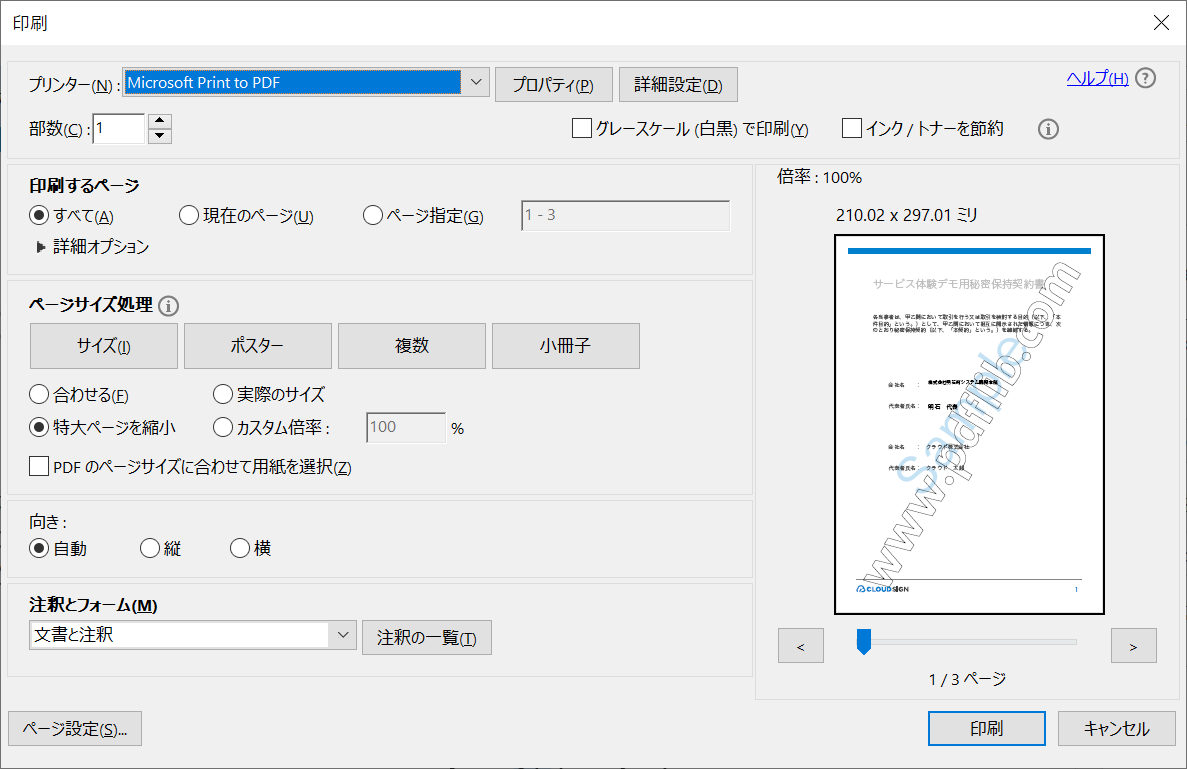Click the document preview thumbnail
1187x769 pixels.
pyautogui.click(x=969, y=424)
